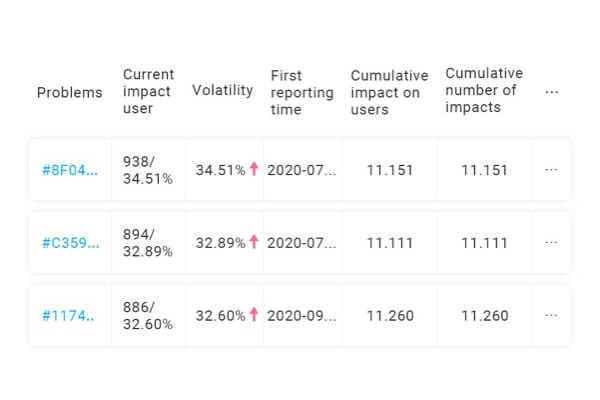Click the header ellipsis for more columns
Viewport: 600px width, 400px height.
(x=551, y=91)
